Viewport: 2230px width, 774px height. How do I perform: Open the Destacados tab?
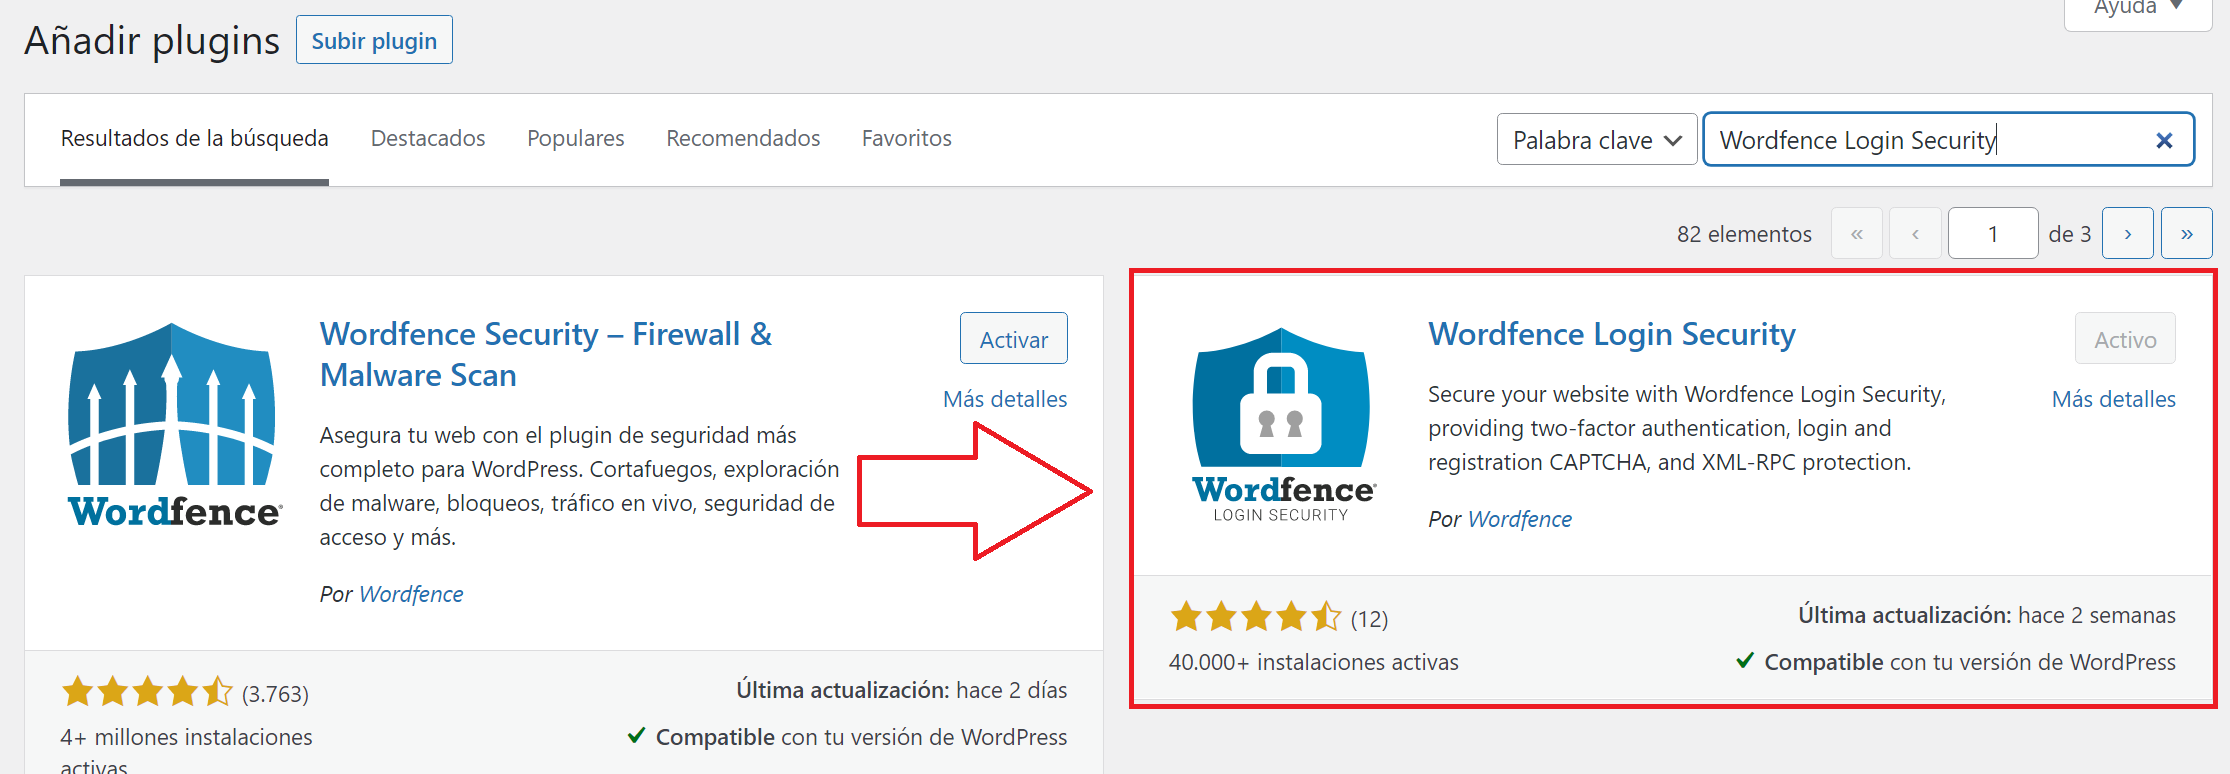[x=428, y=138]
